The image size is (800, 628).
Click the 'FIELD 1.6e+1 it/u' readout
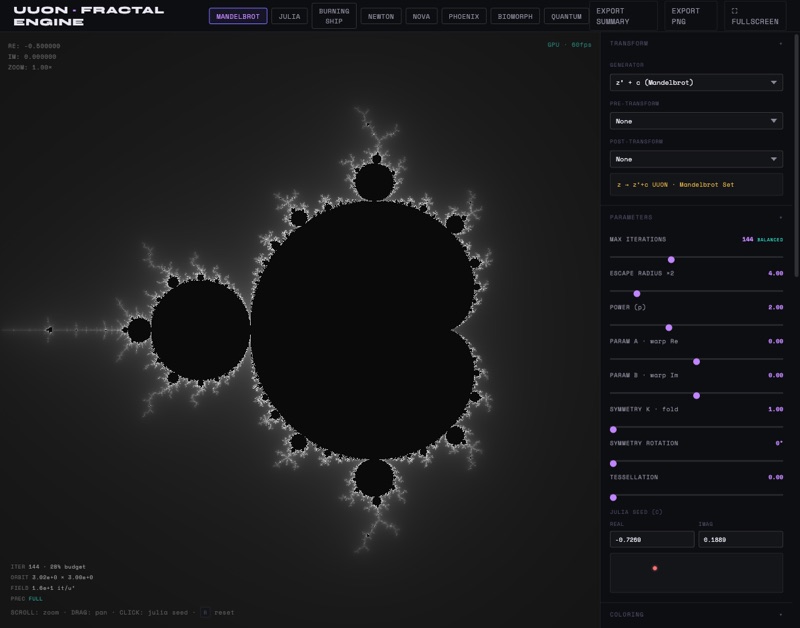[x=43, y=588]
